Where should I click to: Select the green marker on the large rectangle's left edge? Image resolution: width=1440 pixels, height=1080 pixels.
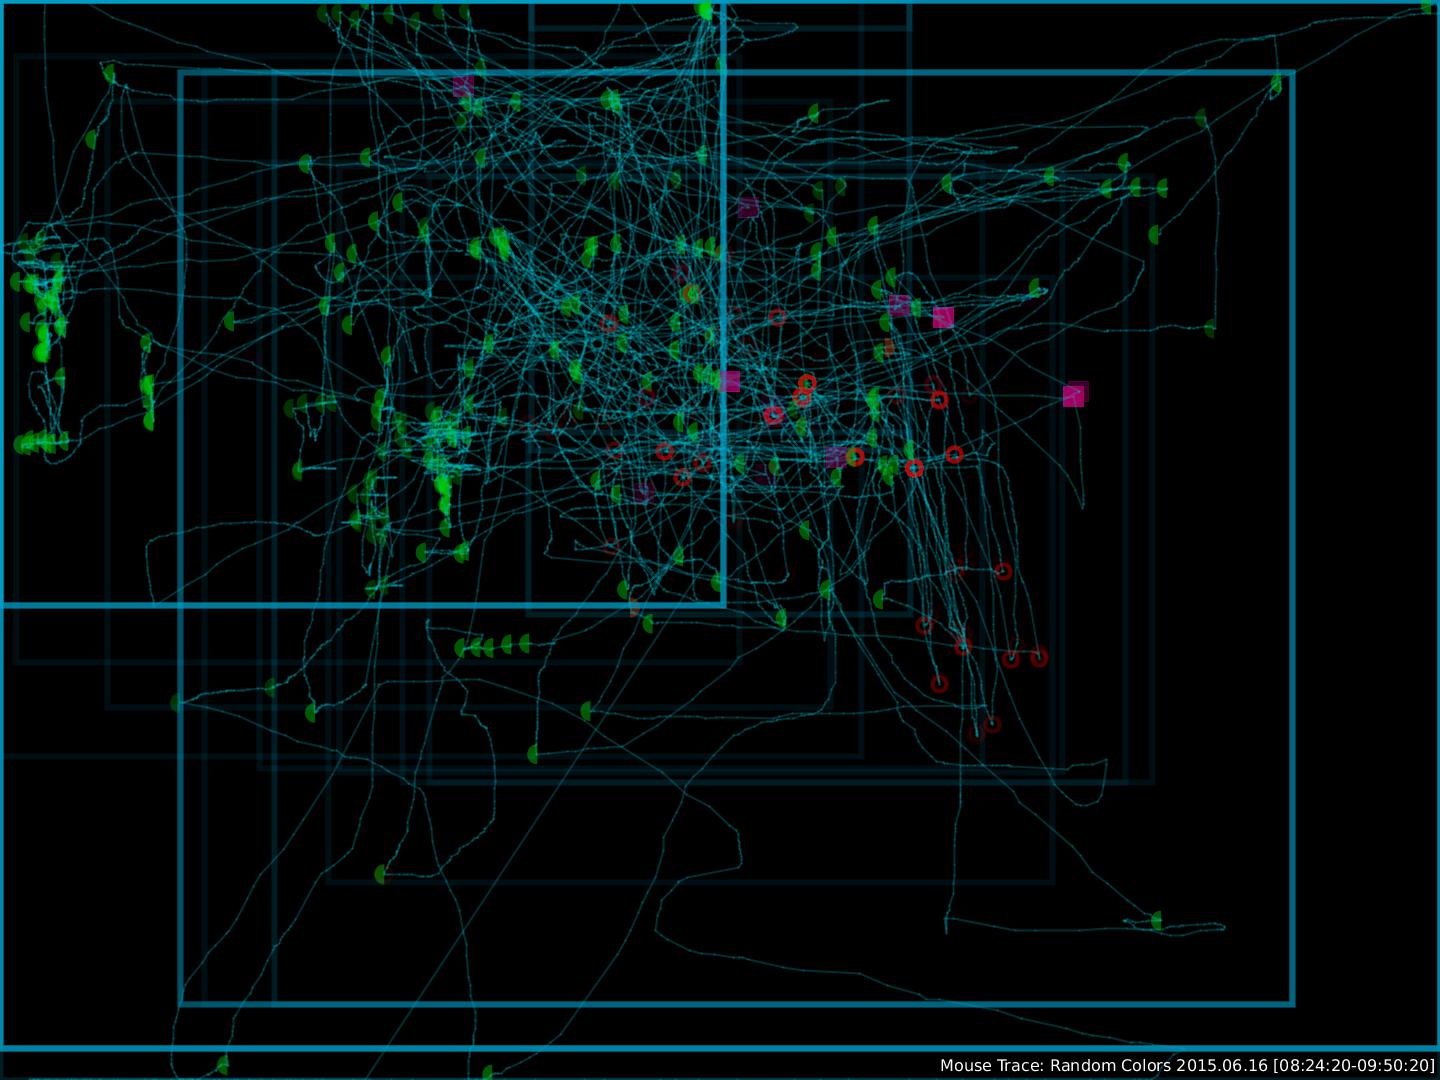tap(177, 703)
